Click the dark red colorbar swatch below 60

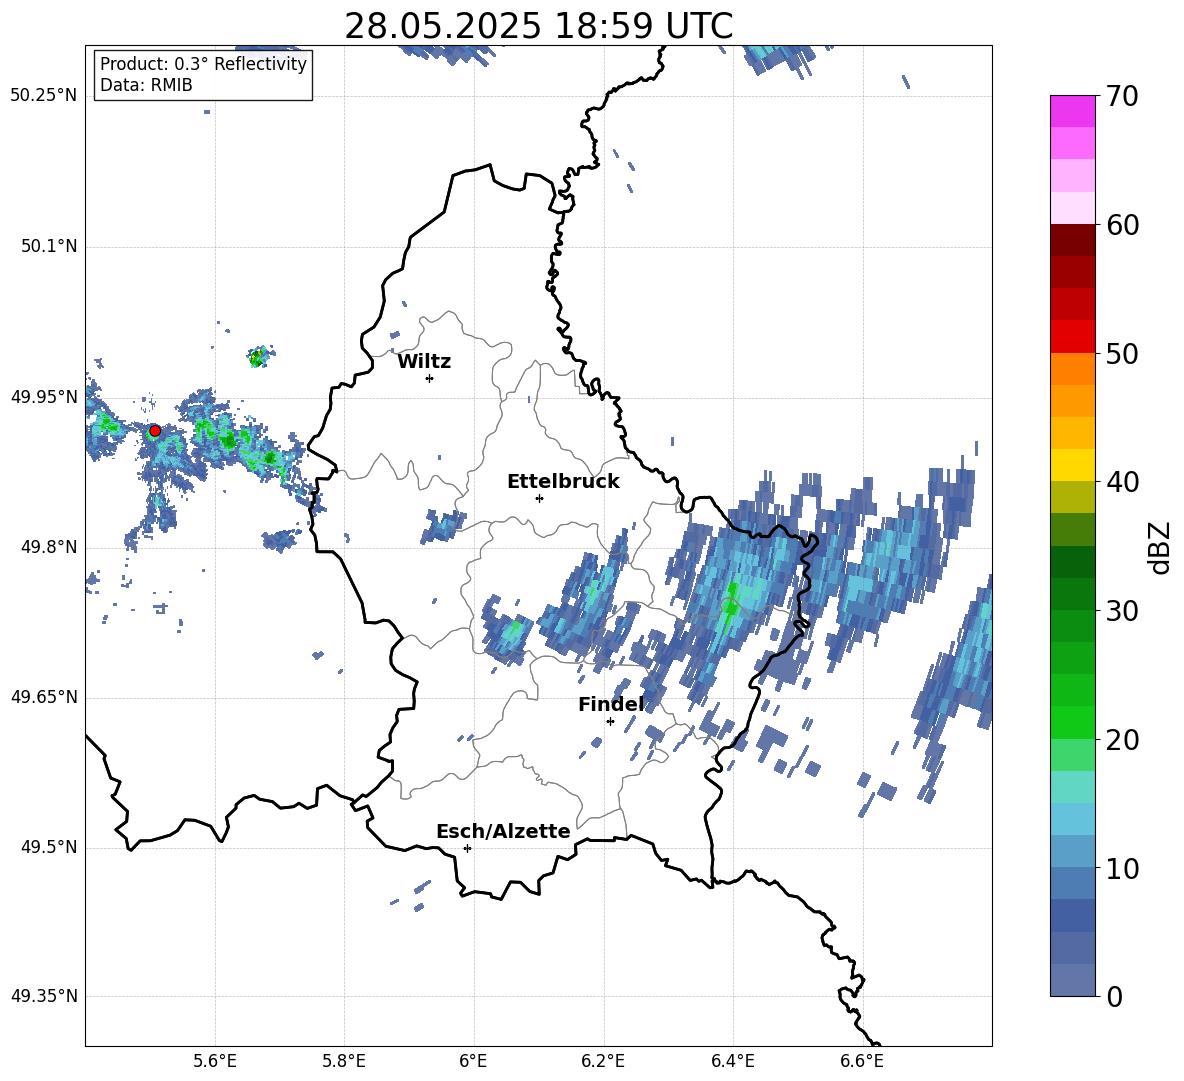(1072, 240)
